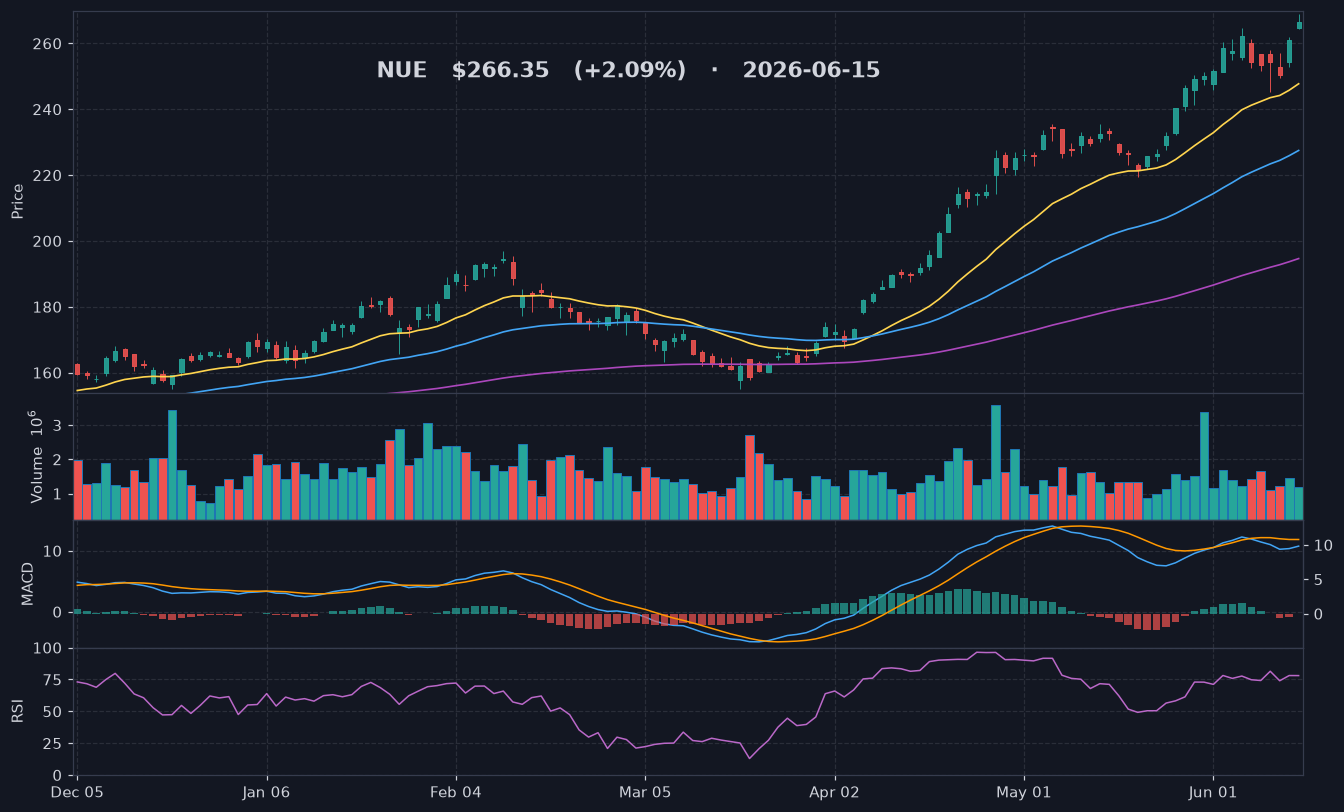Click the 25 tick on the RSI axis
The height and width of the screenshot is (812, 1344).
tap(54, 744)
